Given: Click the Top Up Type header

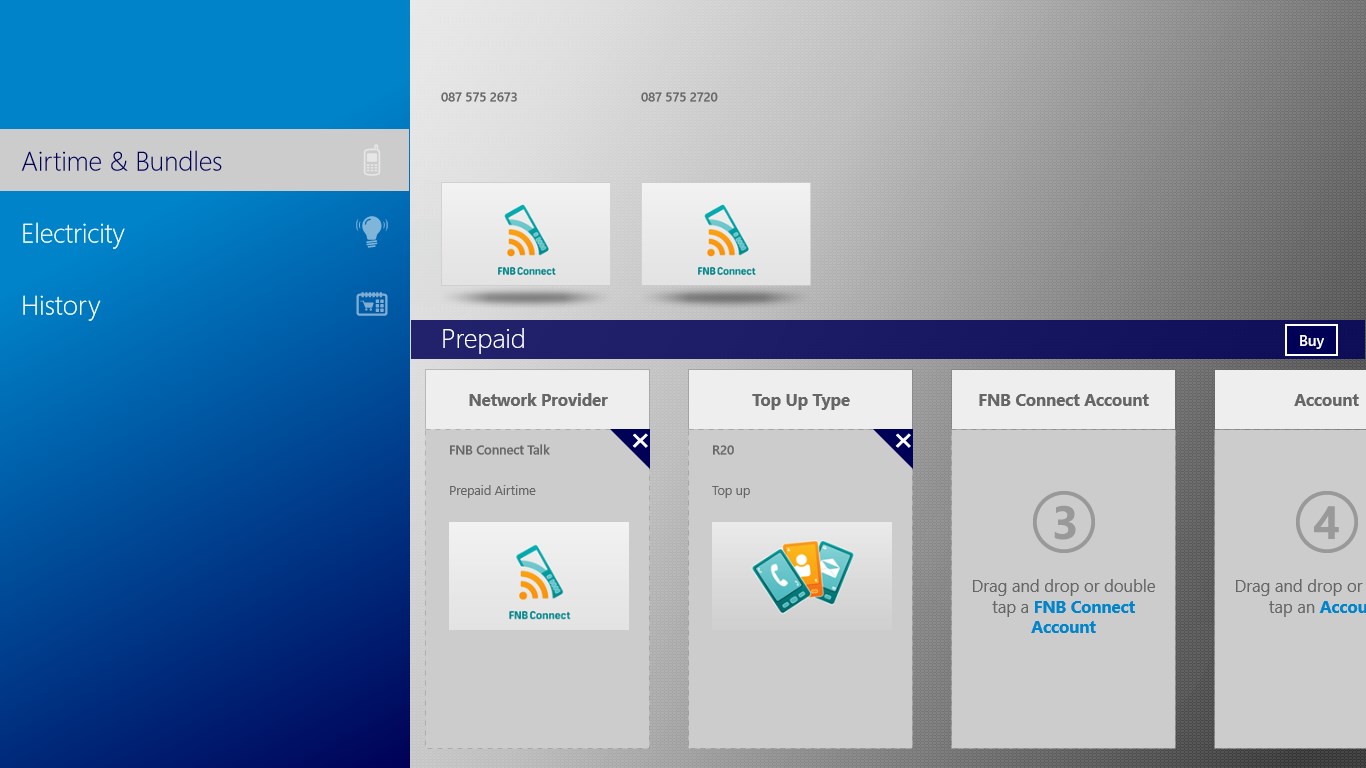Looking at the screenshot, I should point(801,400).
